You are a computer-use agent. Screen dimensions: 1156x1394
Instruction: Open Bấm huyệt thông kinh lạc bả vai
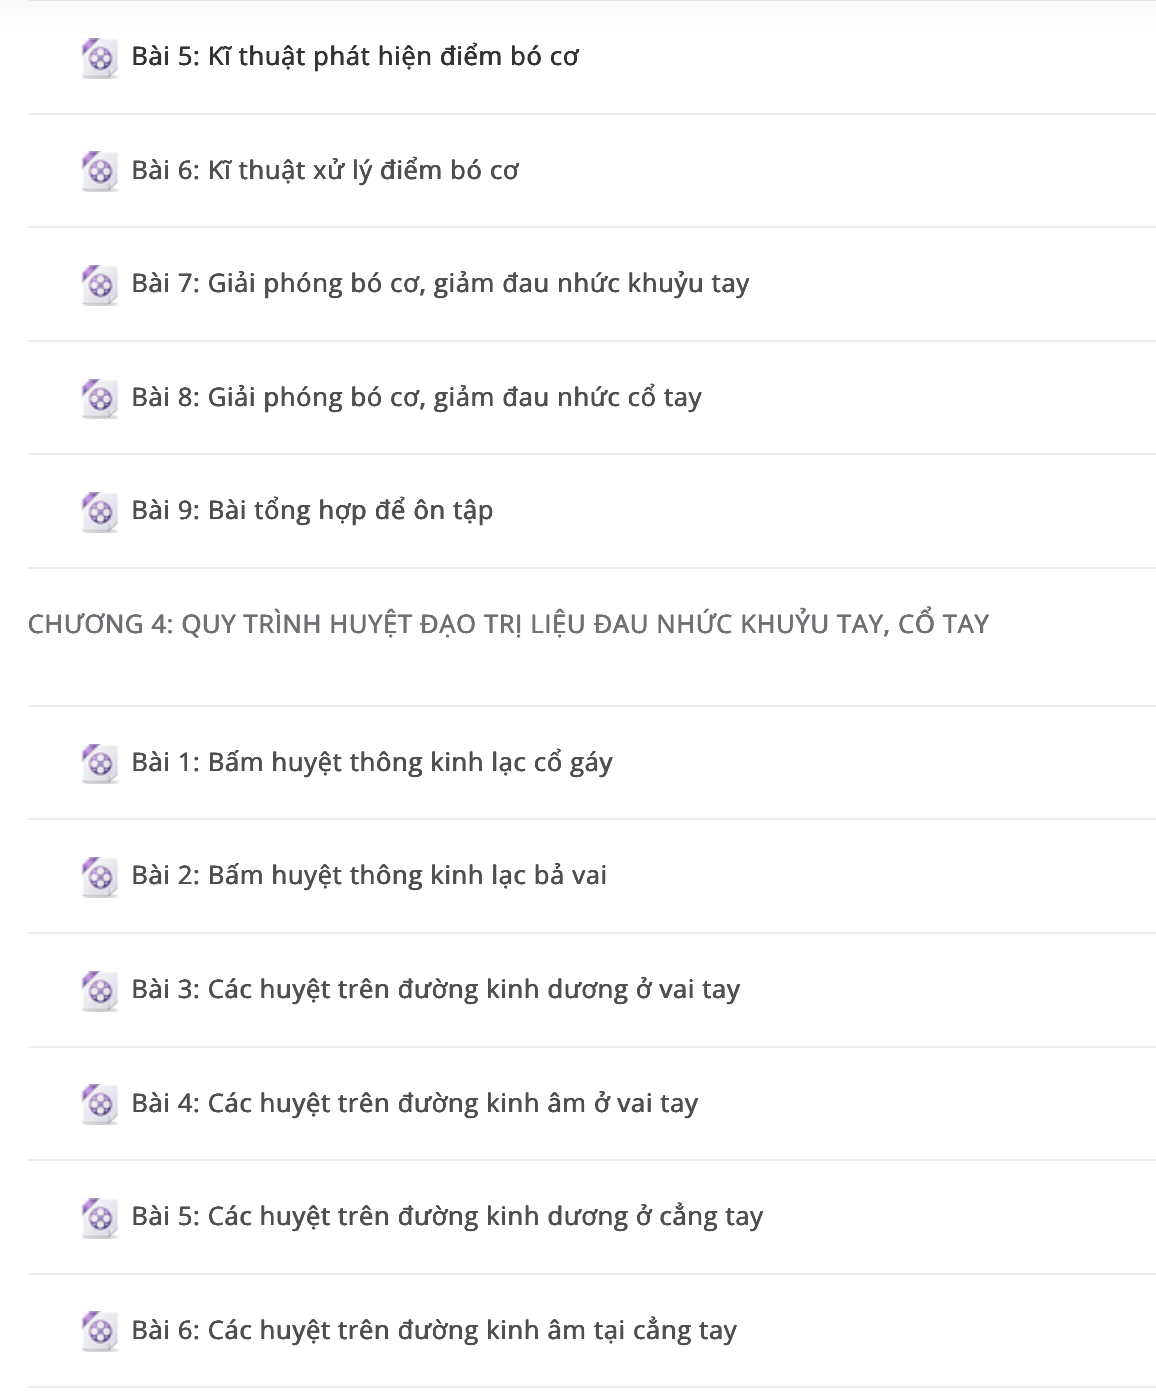[369, 875]
